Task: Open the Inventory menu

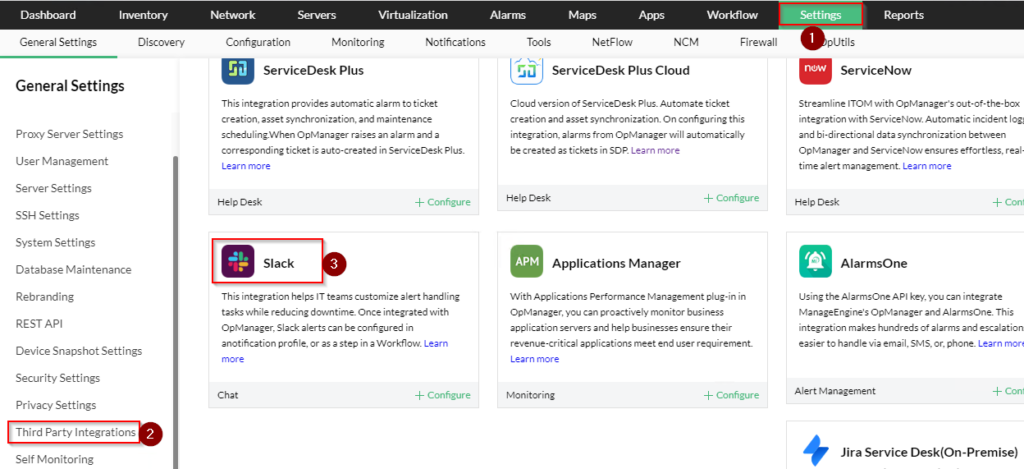Action: [x=143, y=15]
